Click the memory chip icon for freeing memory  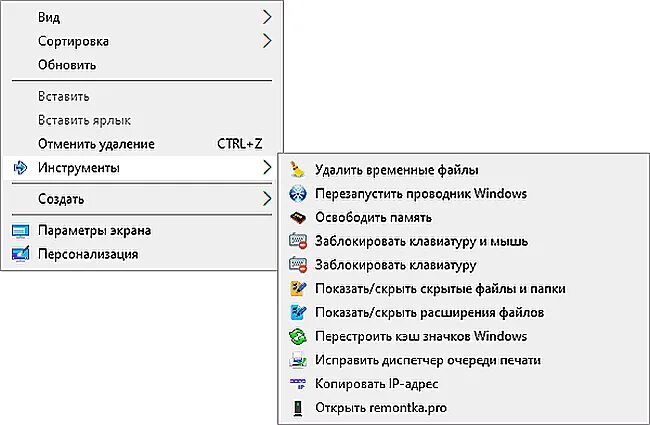click(x=297, y=217)
